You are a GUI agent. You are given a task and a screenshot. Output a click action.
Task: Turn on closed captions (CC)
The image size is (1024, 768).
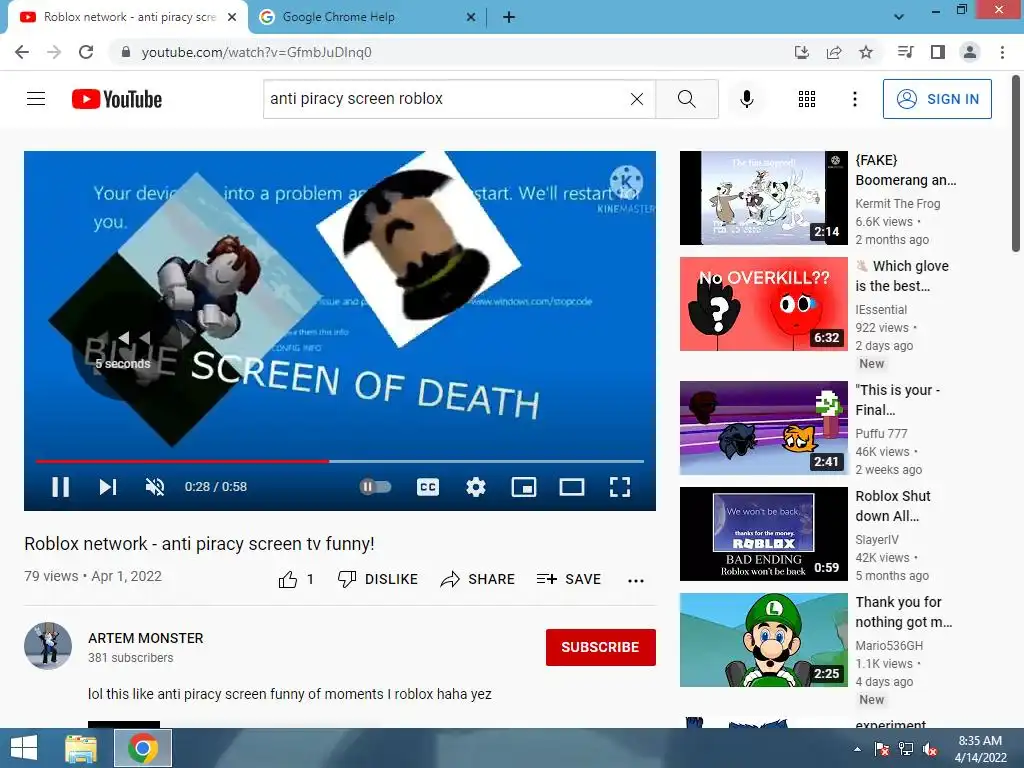(x=428, y=487)
